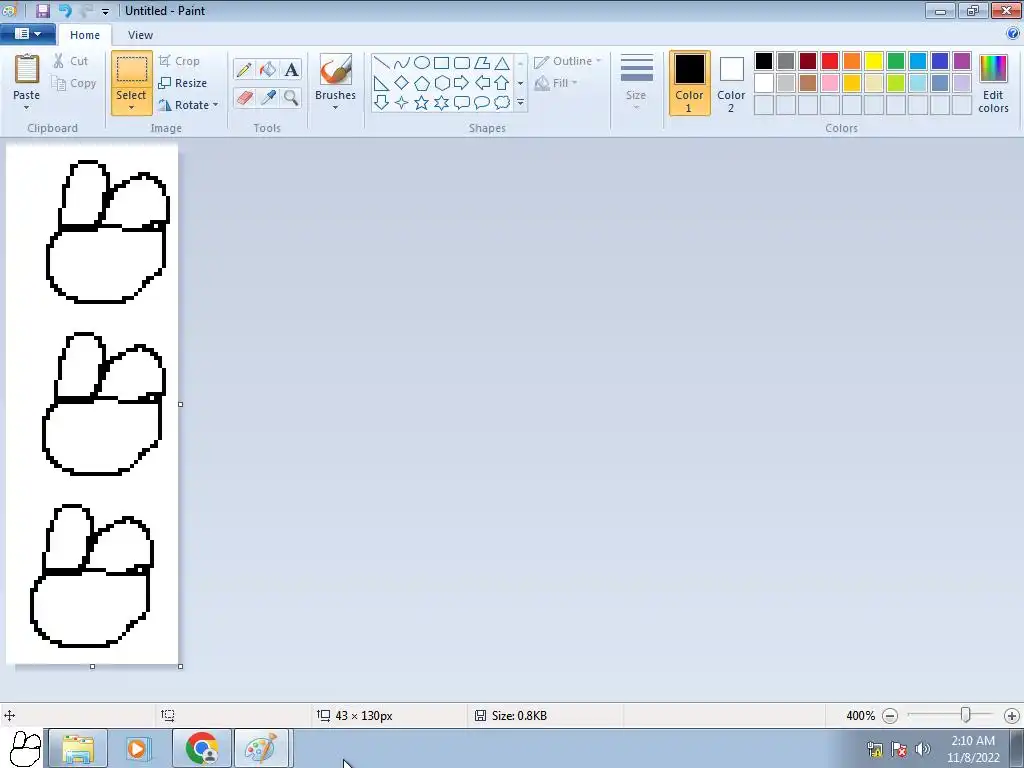Pick the yellow color swatch
Screen dimensions: 1024x768
[874, 61]
